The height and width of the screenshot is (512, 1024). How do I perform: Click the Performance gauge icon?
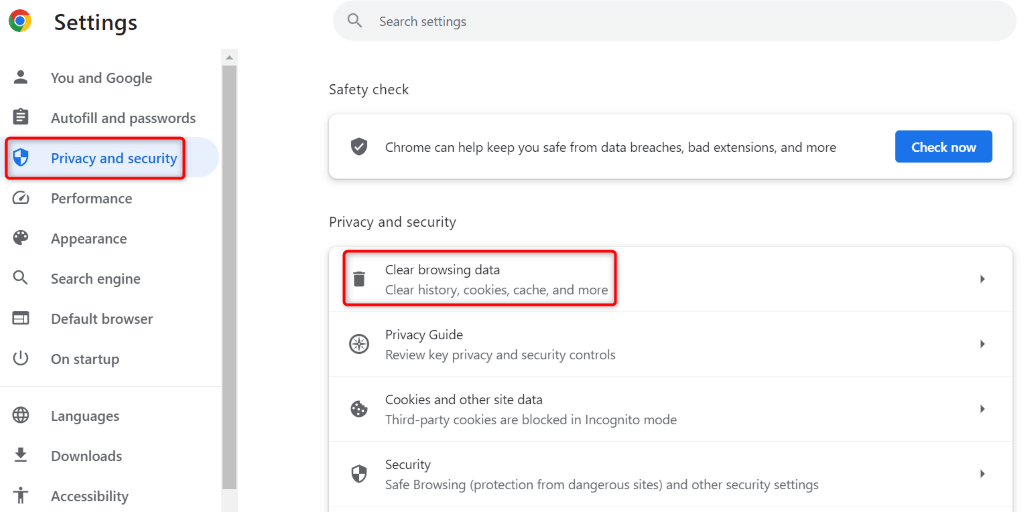pos(20,198)
